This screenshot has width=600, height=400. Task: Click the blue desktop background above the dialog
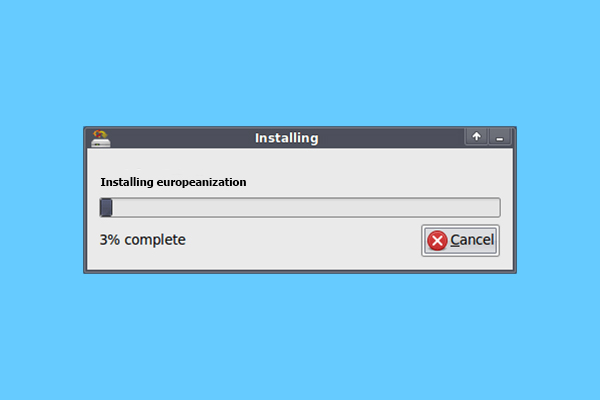300,61
